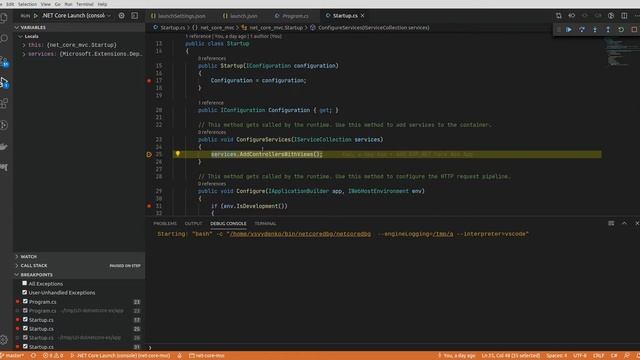Click the lightbulb on line 25

178,154
